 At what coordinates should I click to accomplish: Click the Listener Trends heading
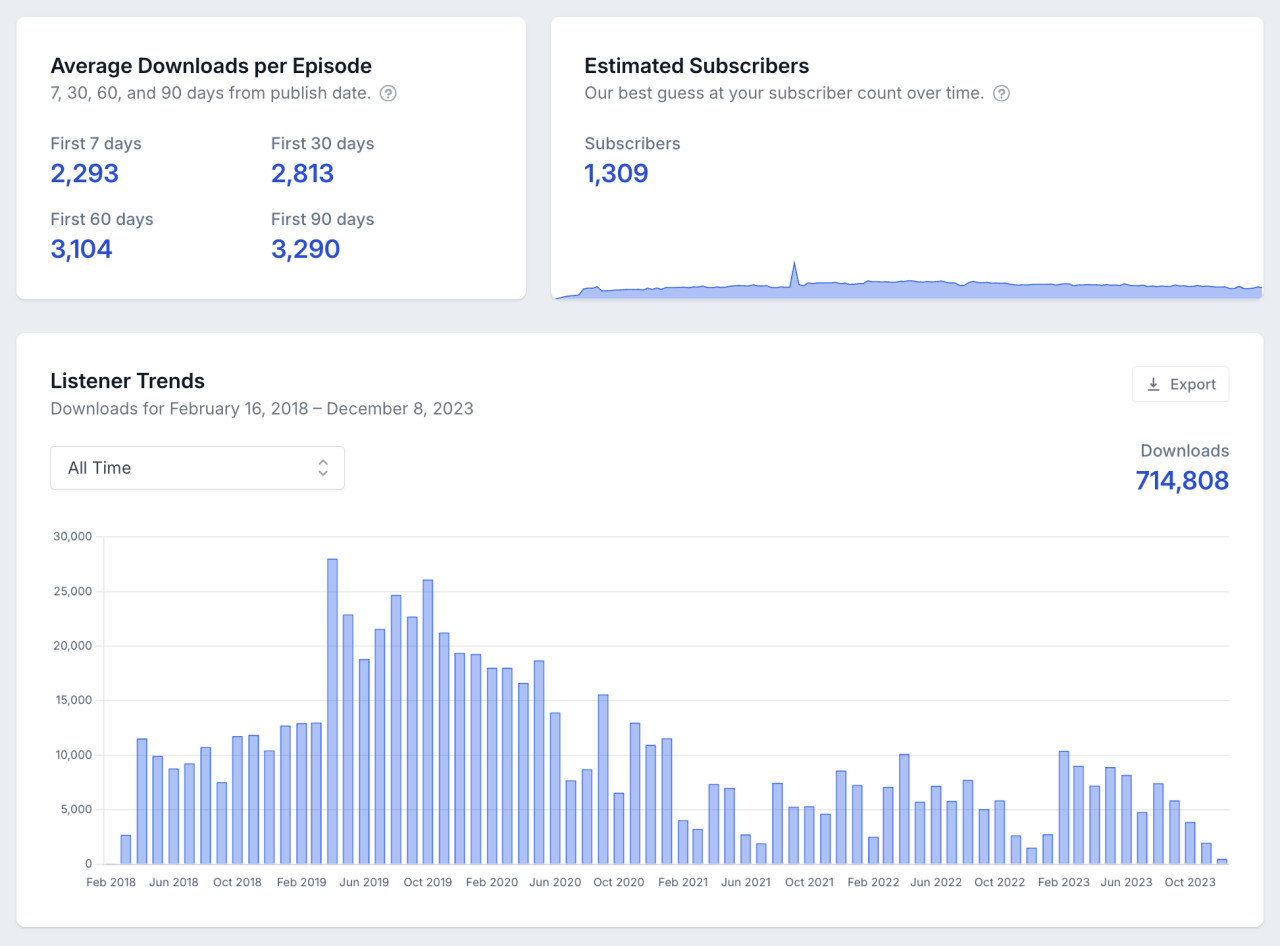127,381
